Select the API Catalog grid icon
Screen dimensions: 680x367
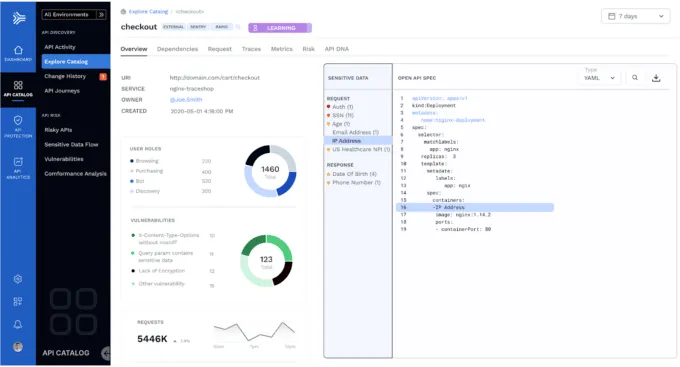coord(18,85)
